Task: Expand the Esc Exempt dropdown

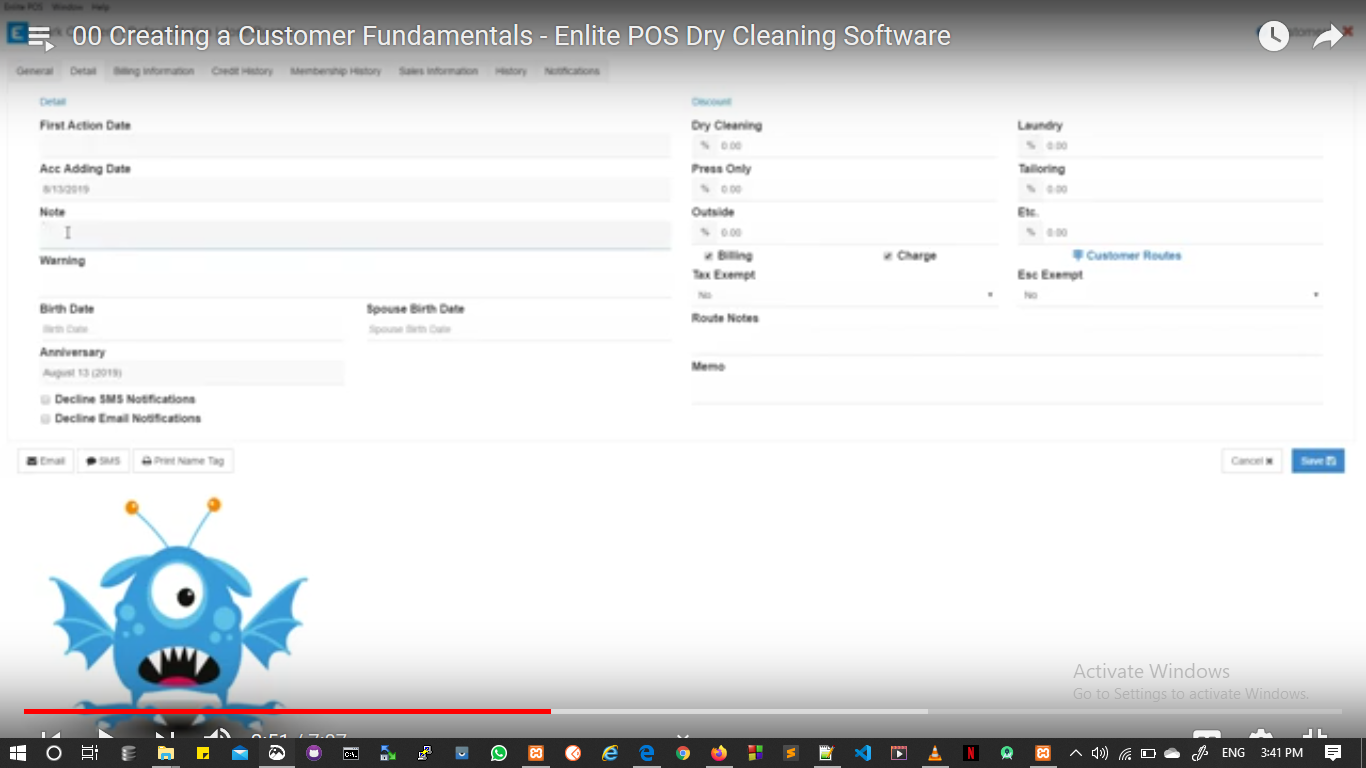Action: point(1170,295)
